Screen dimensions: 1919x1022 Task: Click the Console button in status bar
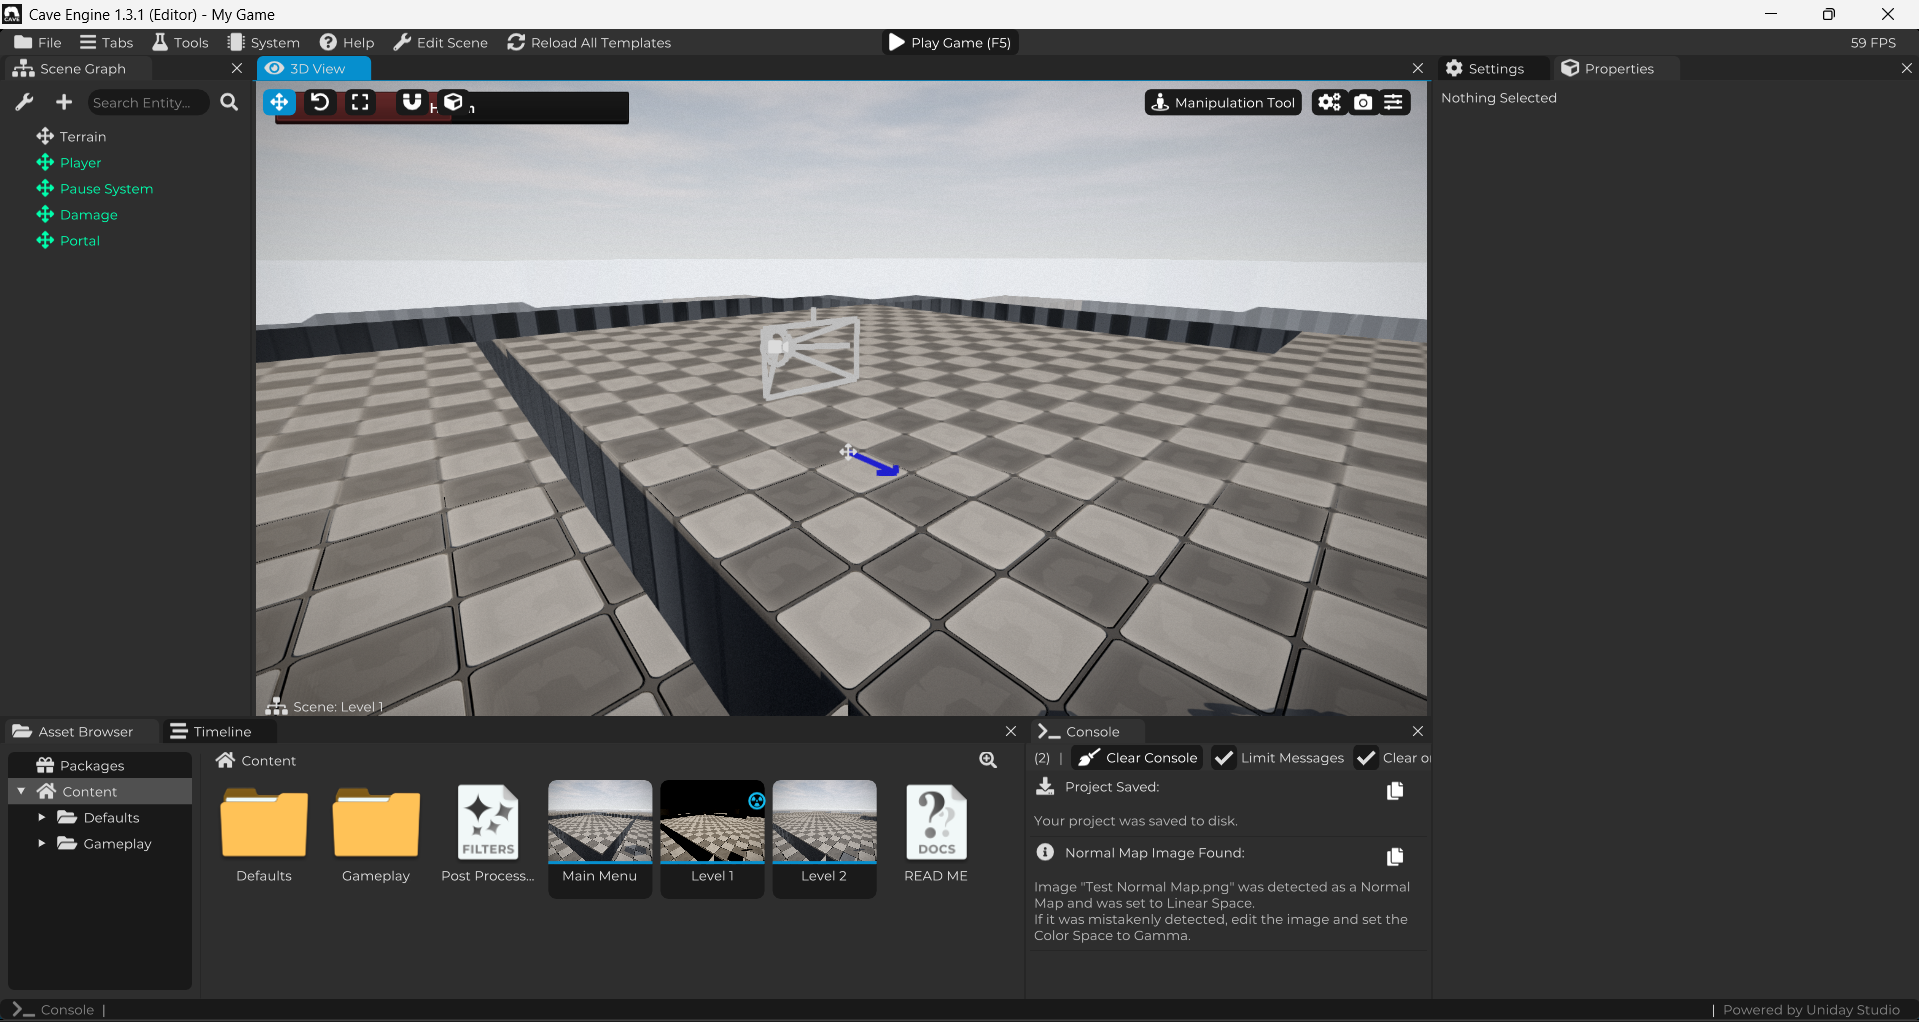point(54,1009)
